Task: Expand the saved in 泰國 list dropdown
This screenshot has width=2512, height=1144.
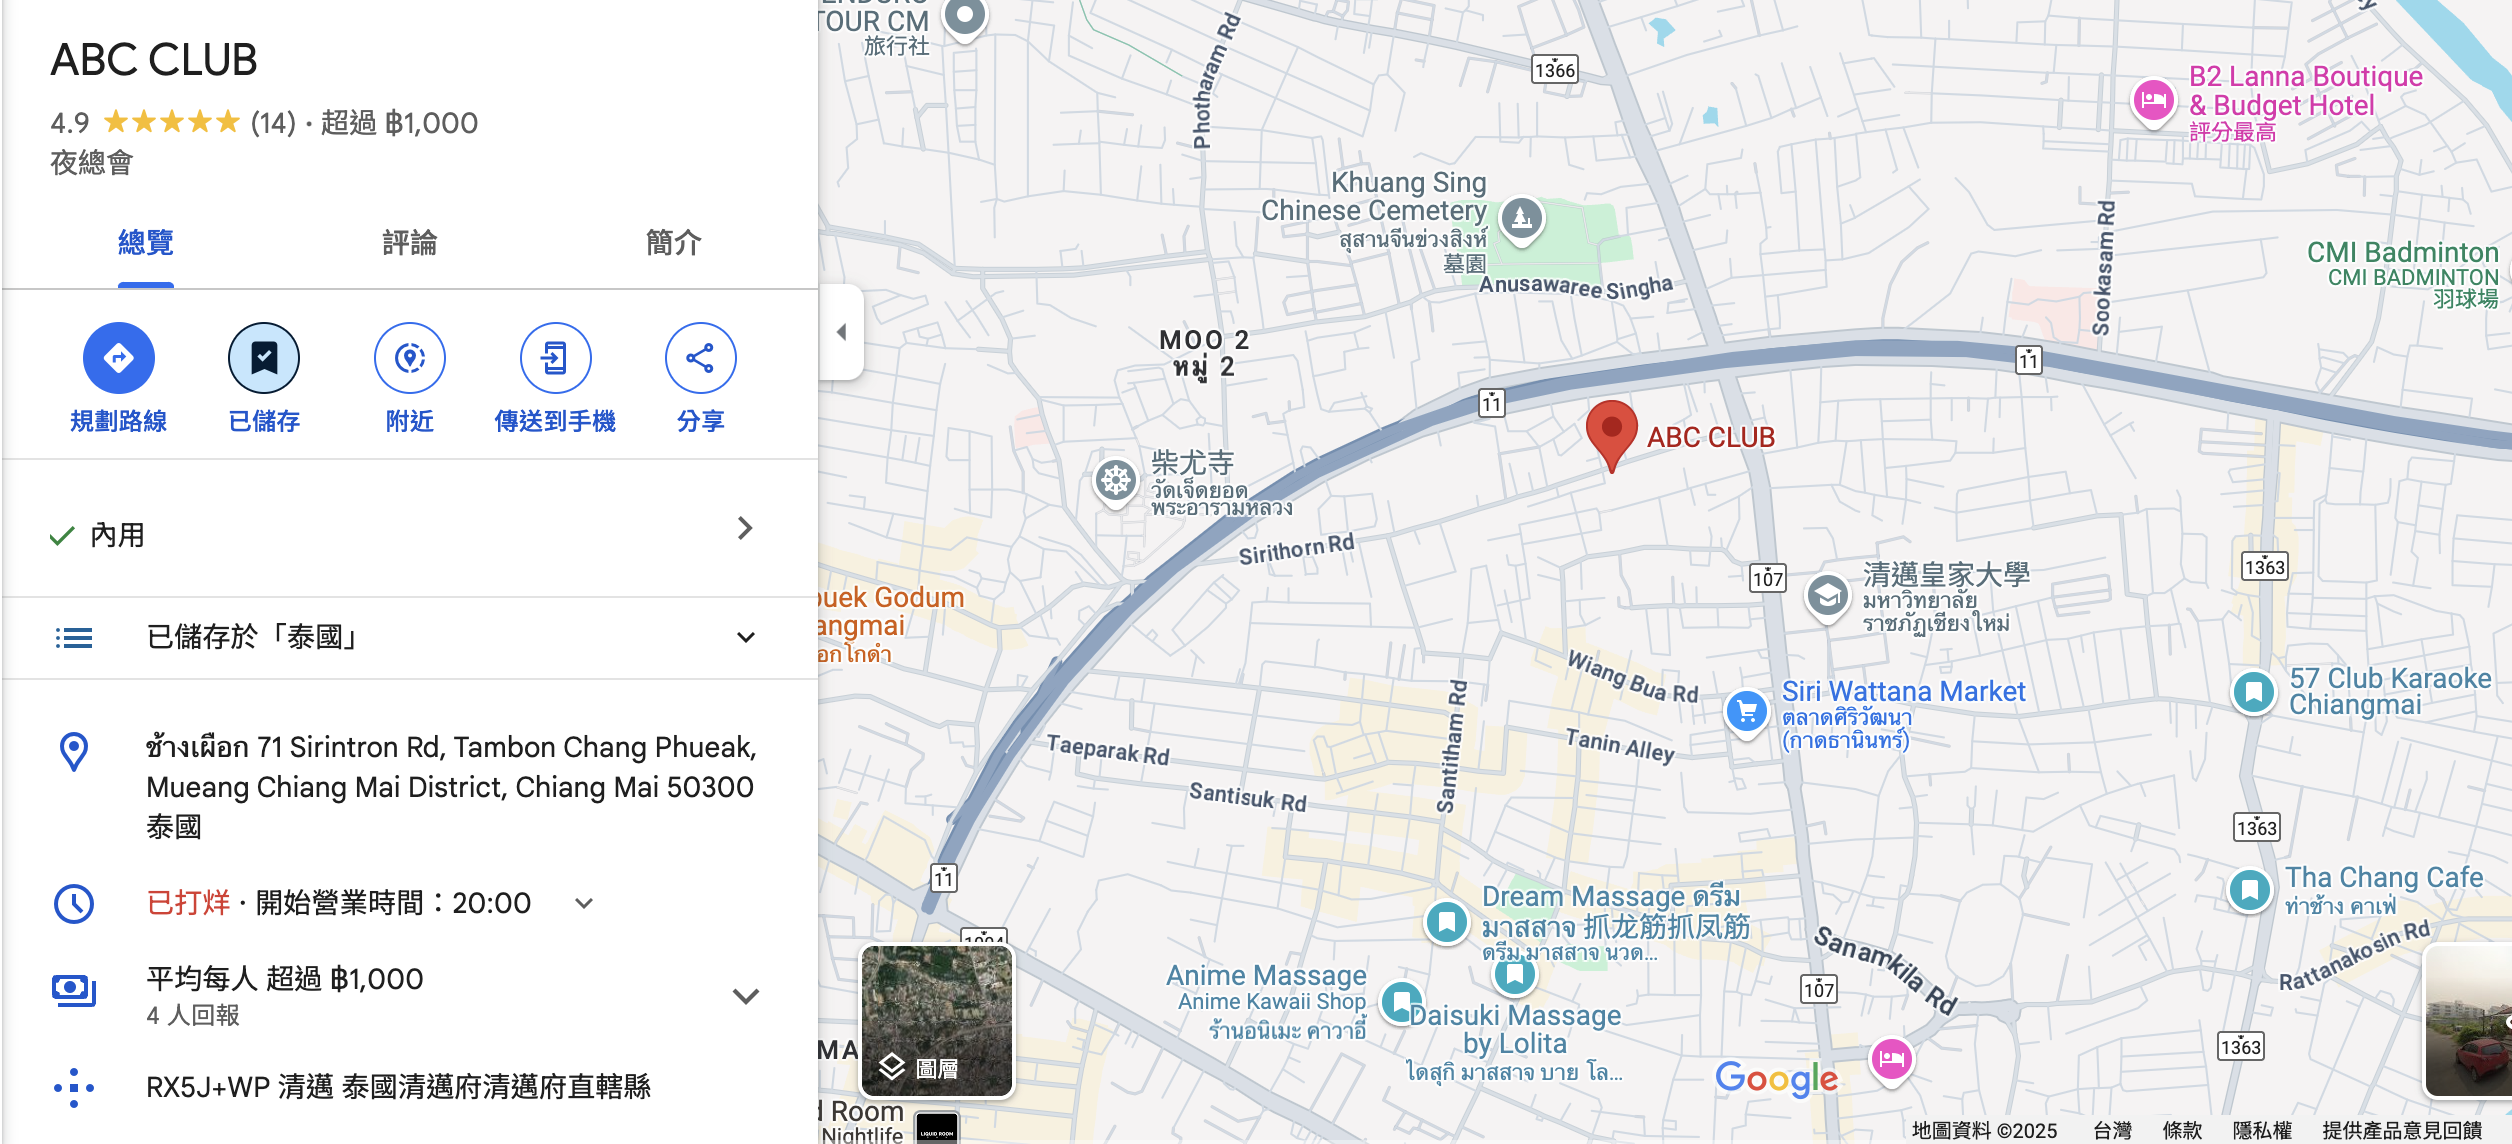Action: [745, 637]
